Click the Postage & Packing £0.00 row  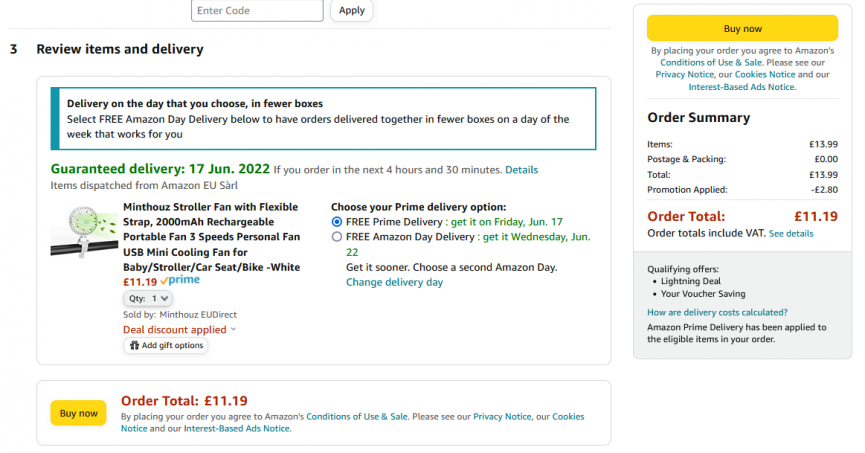(x=742, y=159)
